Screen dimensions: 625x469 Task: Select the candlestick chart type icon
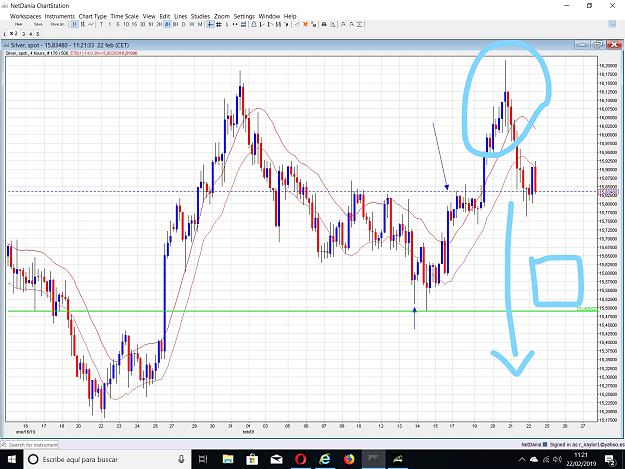pos(75,24)
